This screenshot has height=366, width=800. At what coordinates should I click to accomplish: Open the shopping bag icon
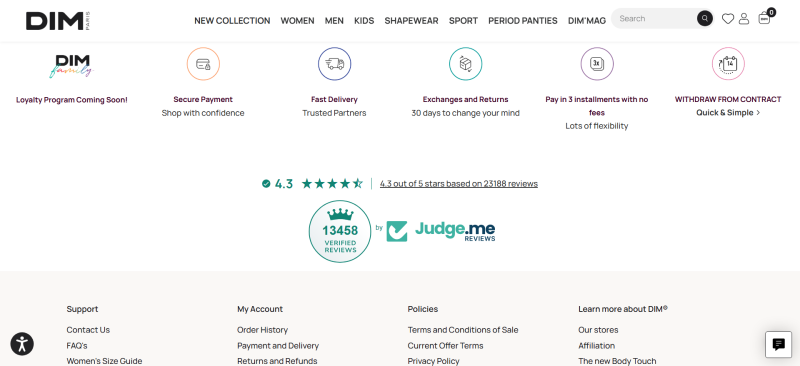[764, 18]
